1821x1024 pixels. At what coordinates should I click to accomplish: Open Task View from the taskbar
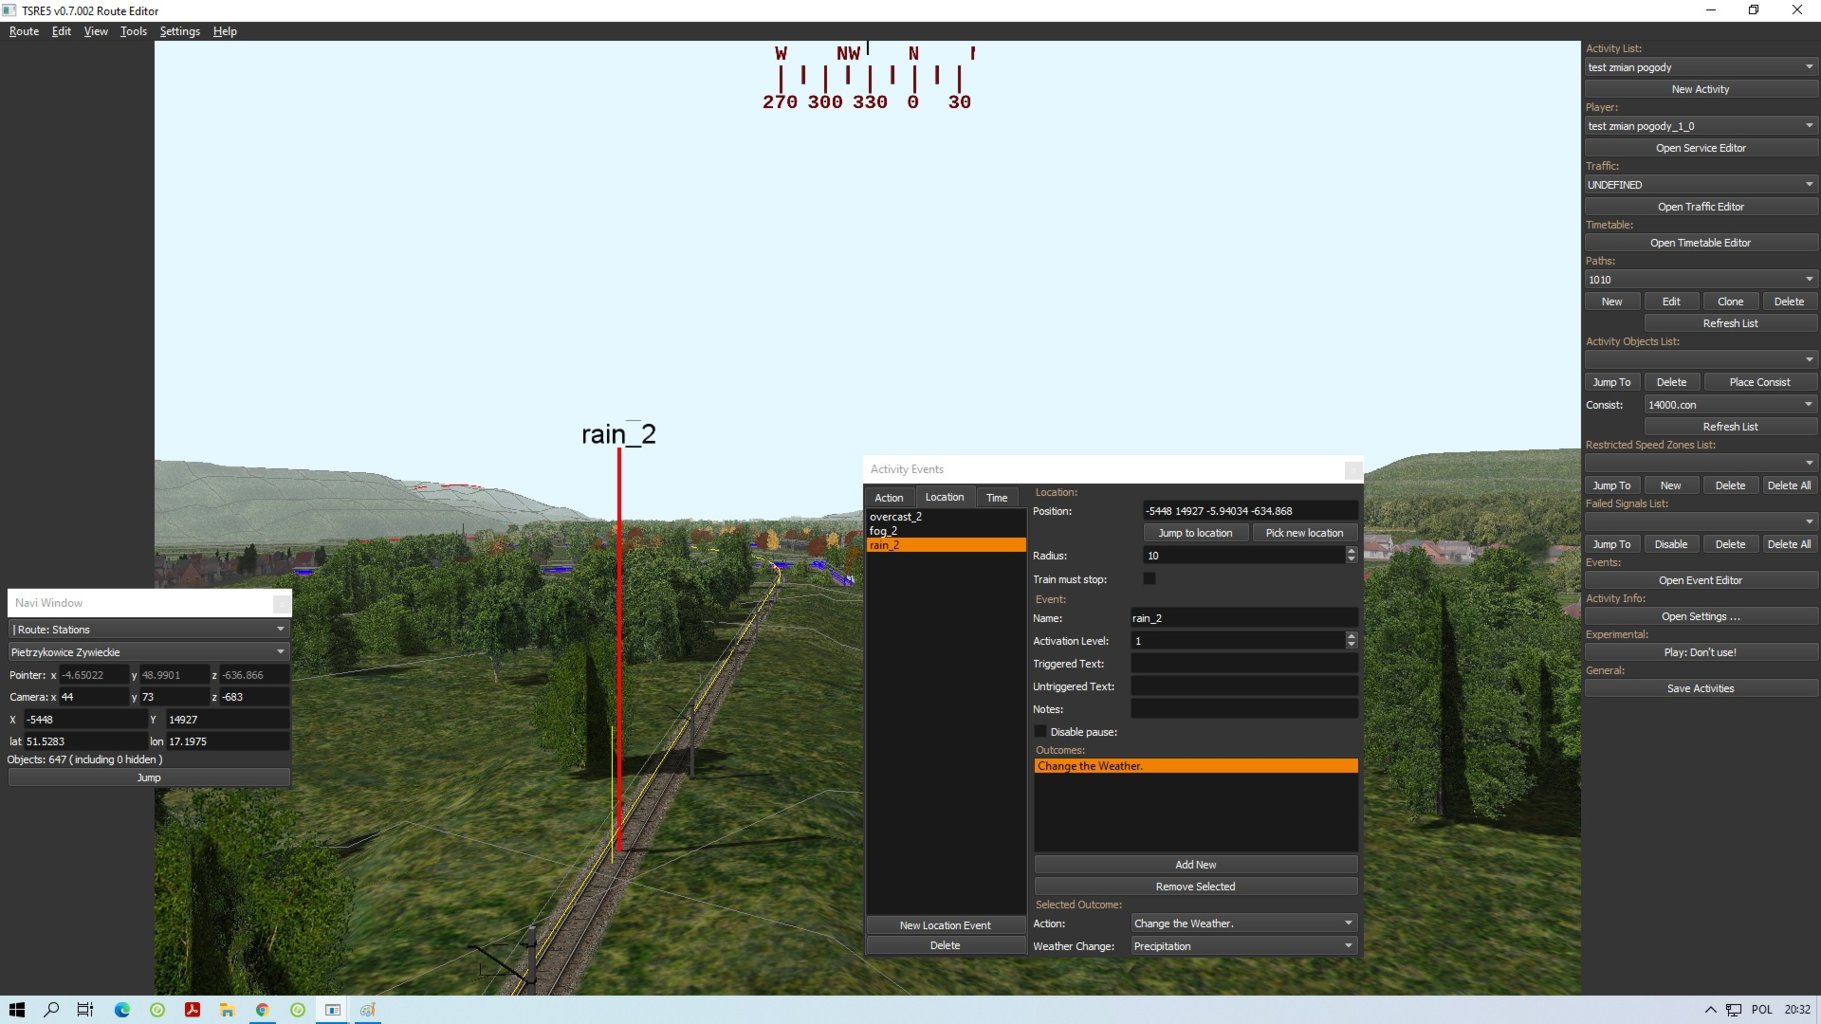[x=86, y=1010]
